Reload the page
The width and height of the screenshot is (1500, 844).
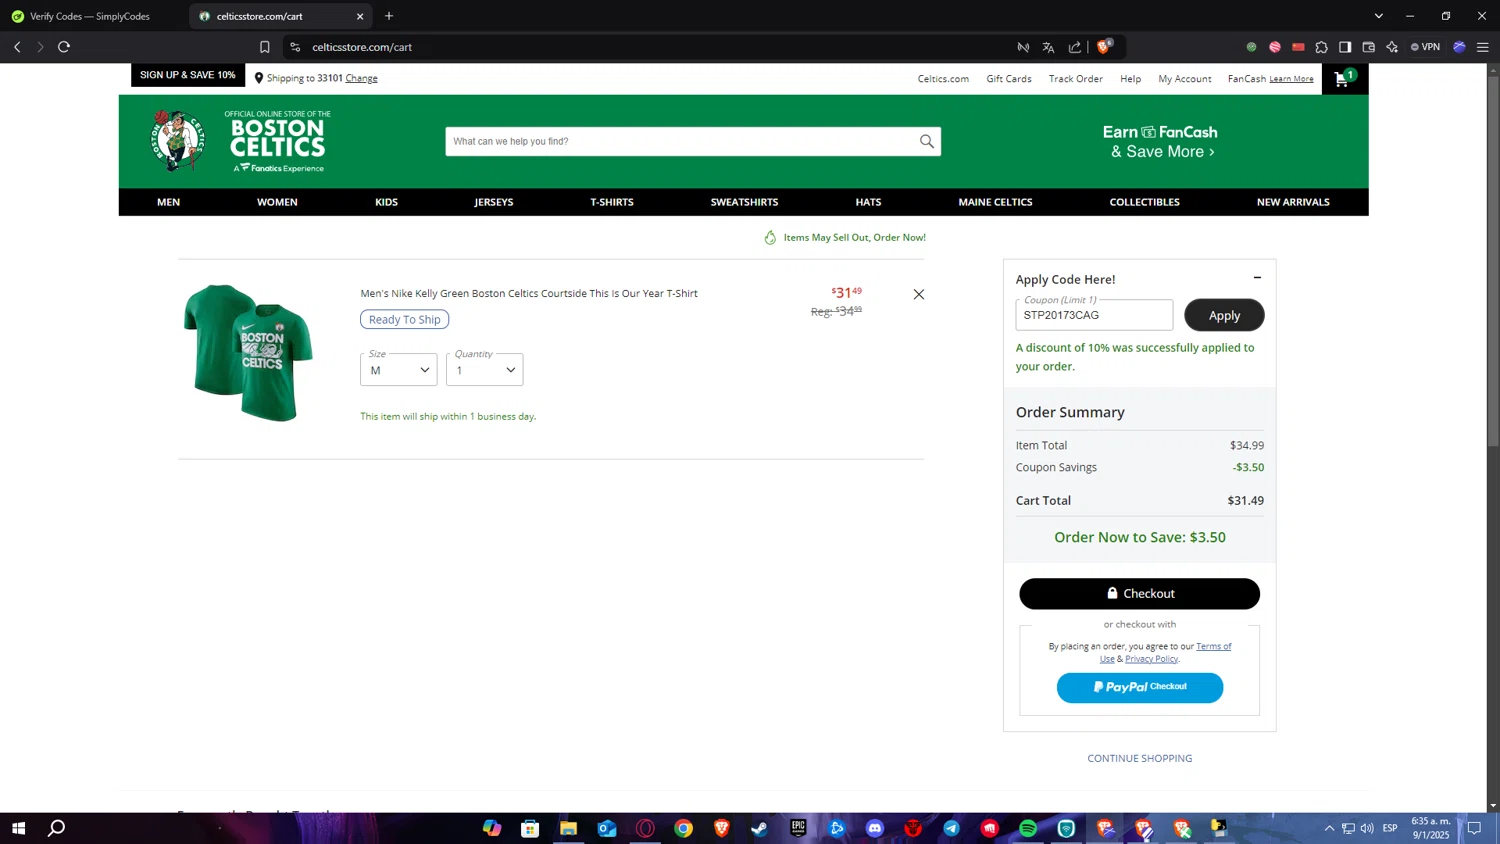tap(64, 47)
